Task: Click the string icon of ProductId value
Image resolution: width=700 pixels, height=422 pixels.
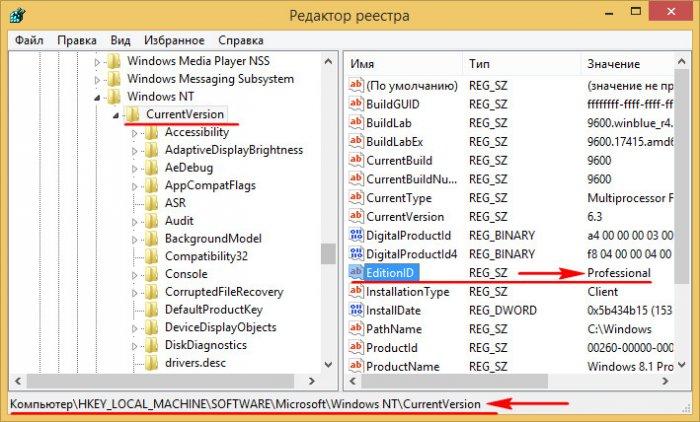Action: (356, 347)
